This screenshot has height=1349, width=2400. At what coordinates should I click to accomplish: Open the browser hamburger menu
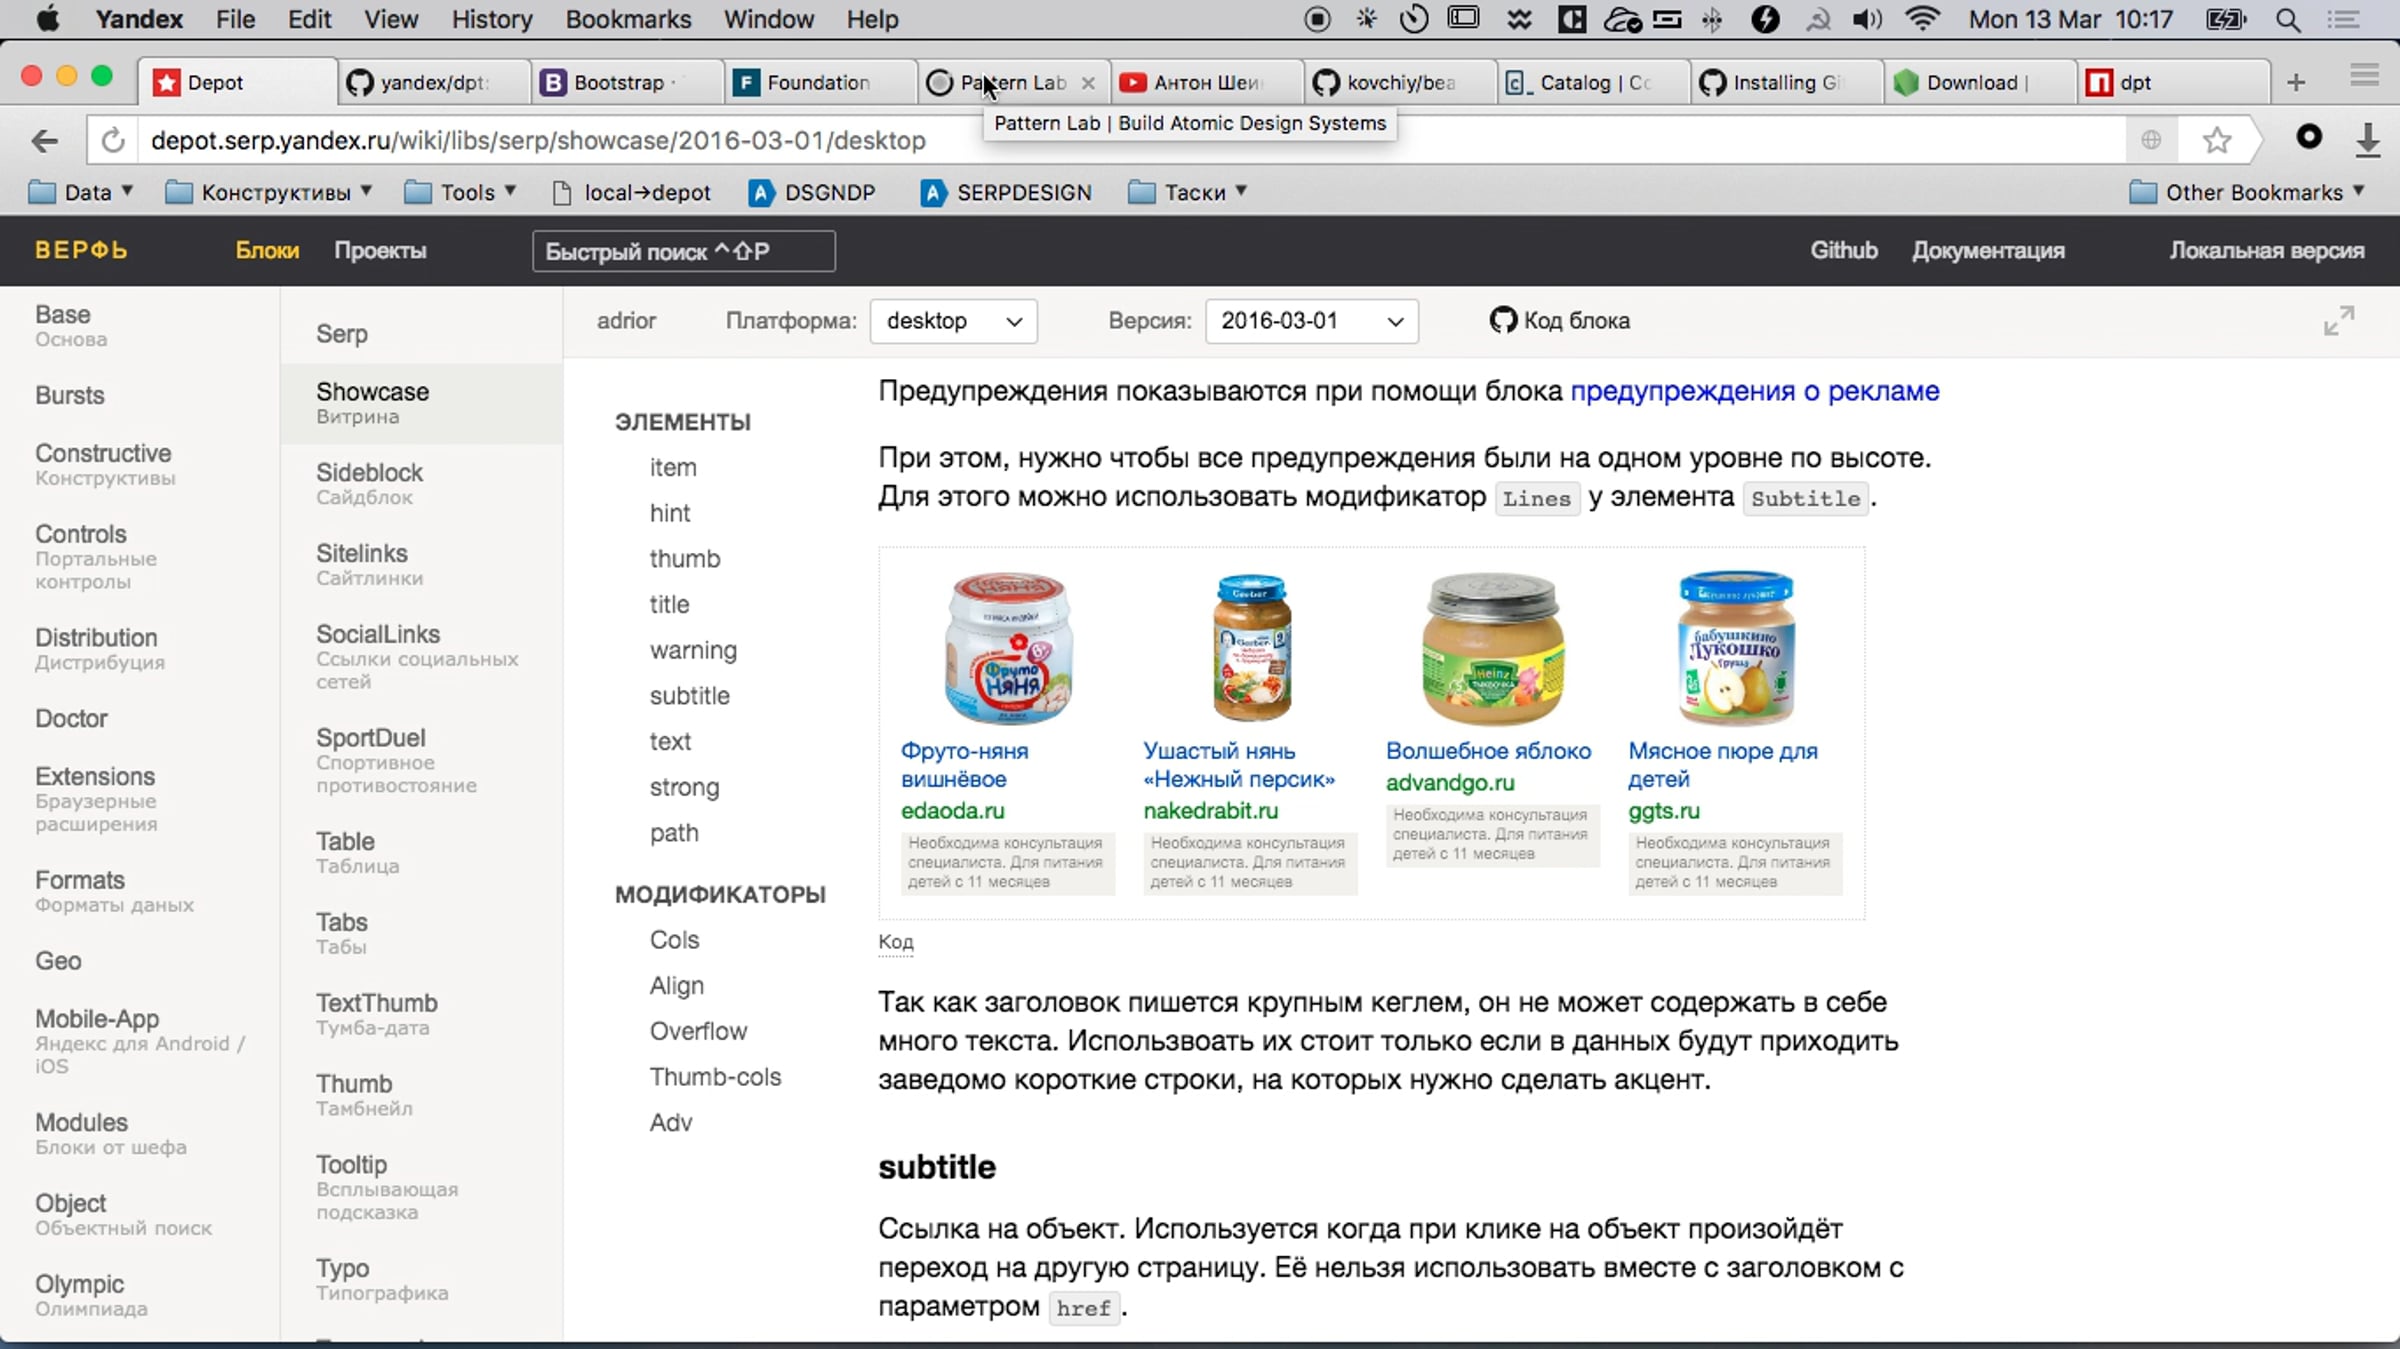pos(2364,76)
